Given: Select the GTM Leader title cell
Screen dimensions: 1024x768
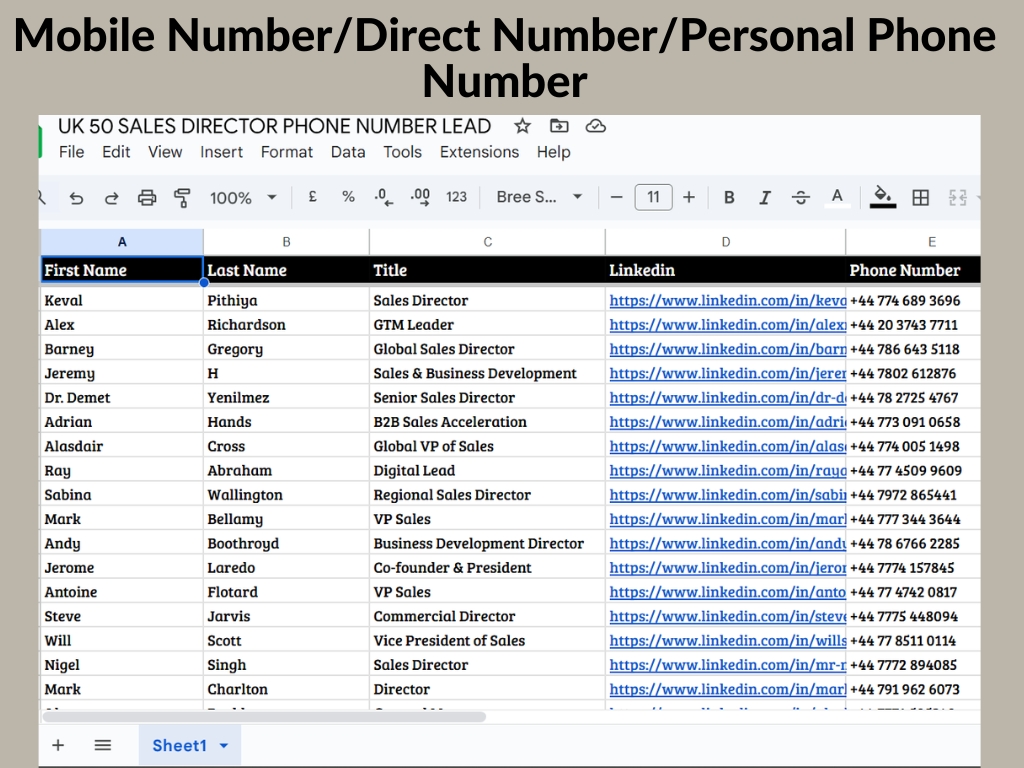Looking at the screenshot, I should (487, 325).
